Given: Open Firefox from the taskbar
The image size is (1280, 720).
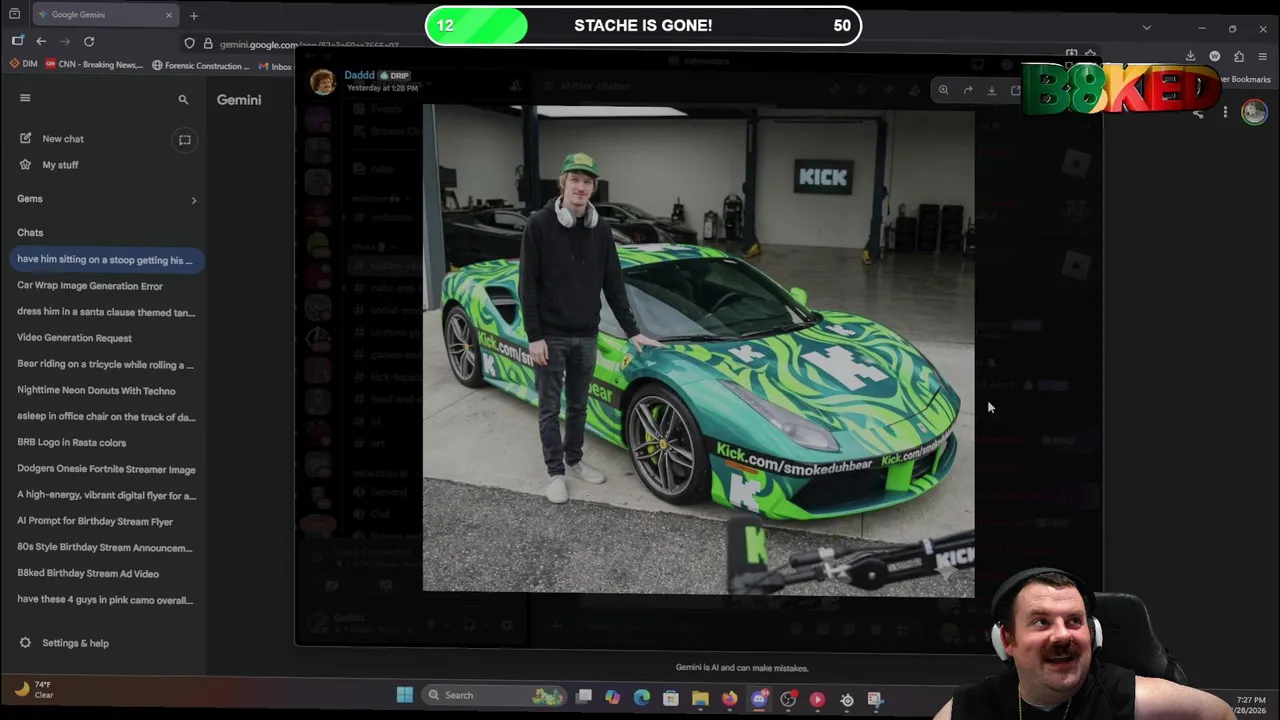Looking at the screenshot, I should 730,698.
